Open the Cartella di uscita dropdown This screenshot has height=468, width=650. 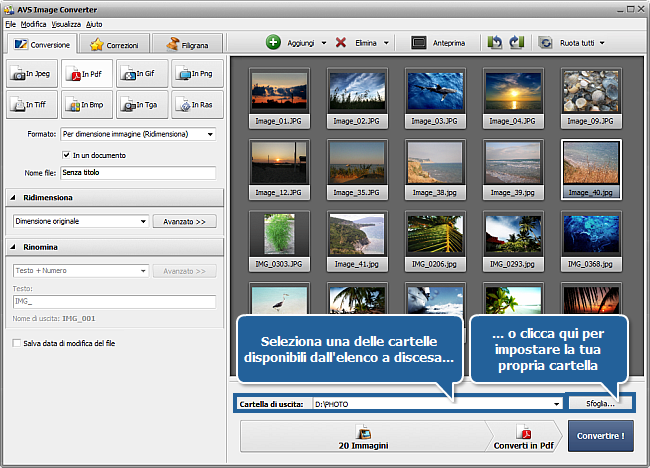(x=556, y=404)
